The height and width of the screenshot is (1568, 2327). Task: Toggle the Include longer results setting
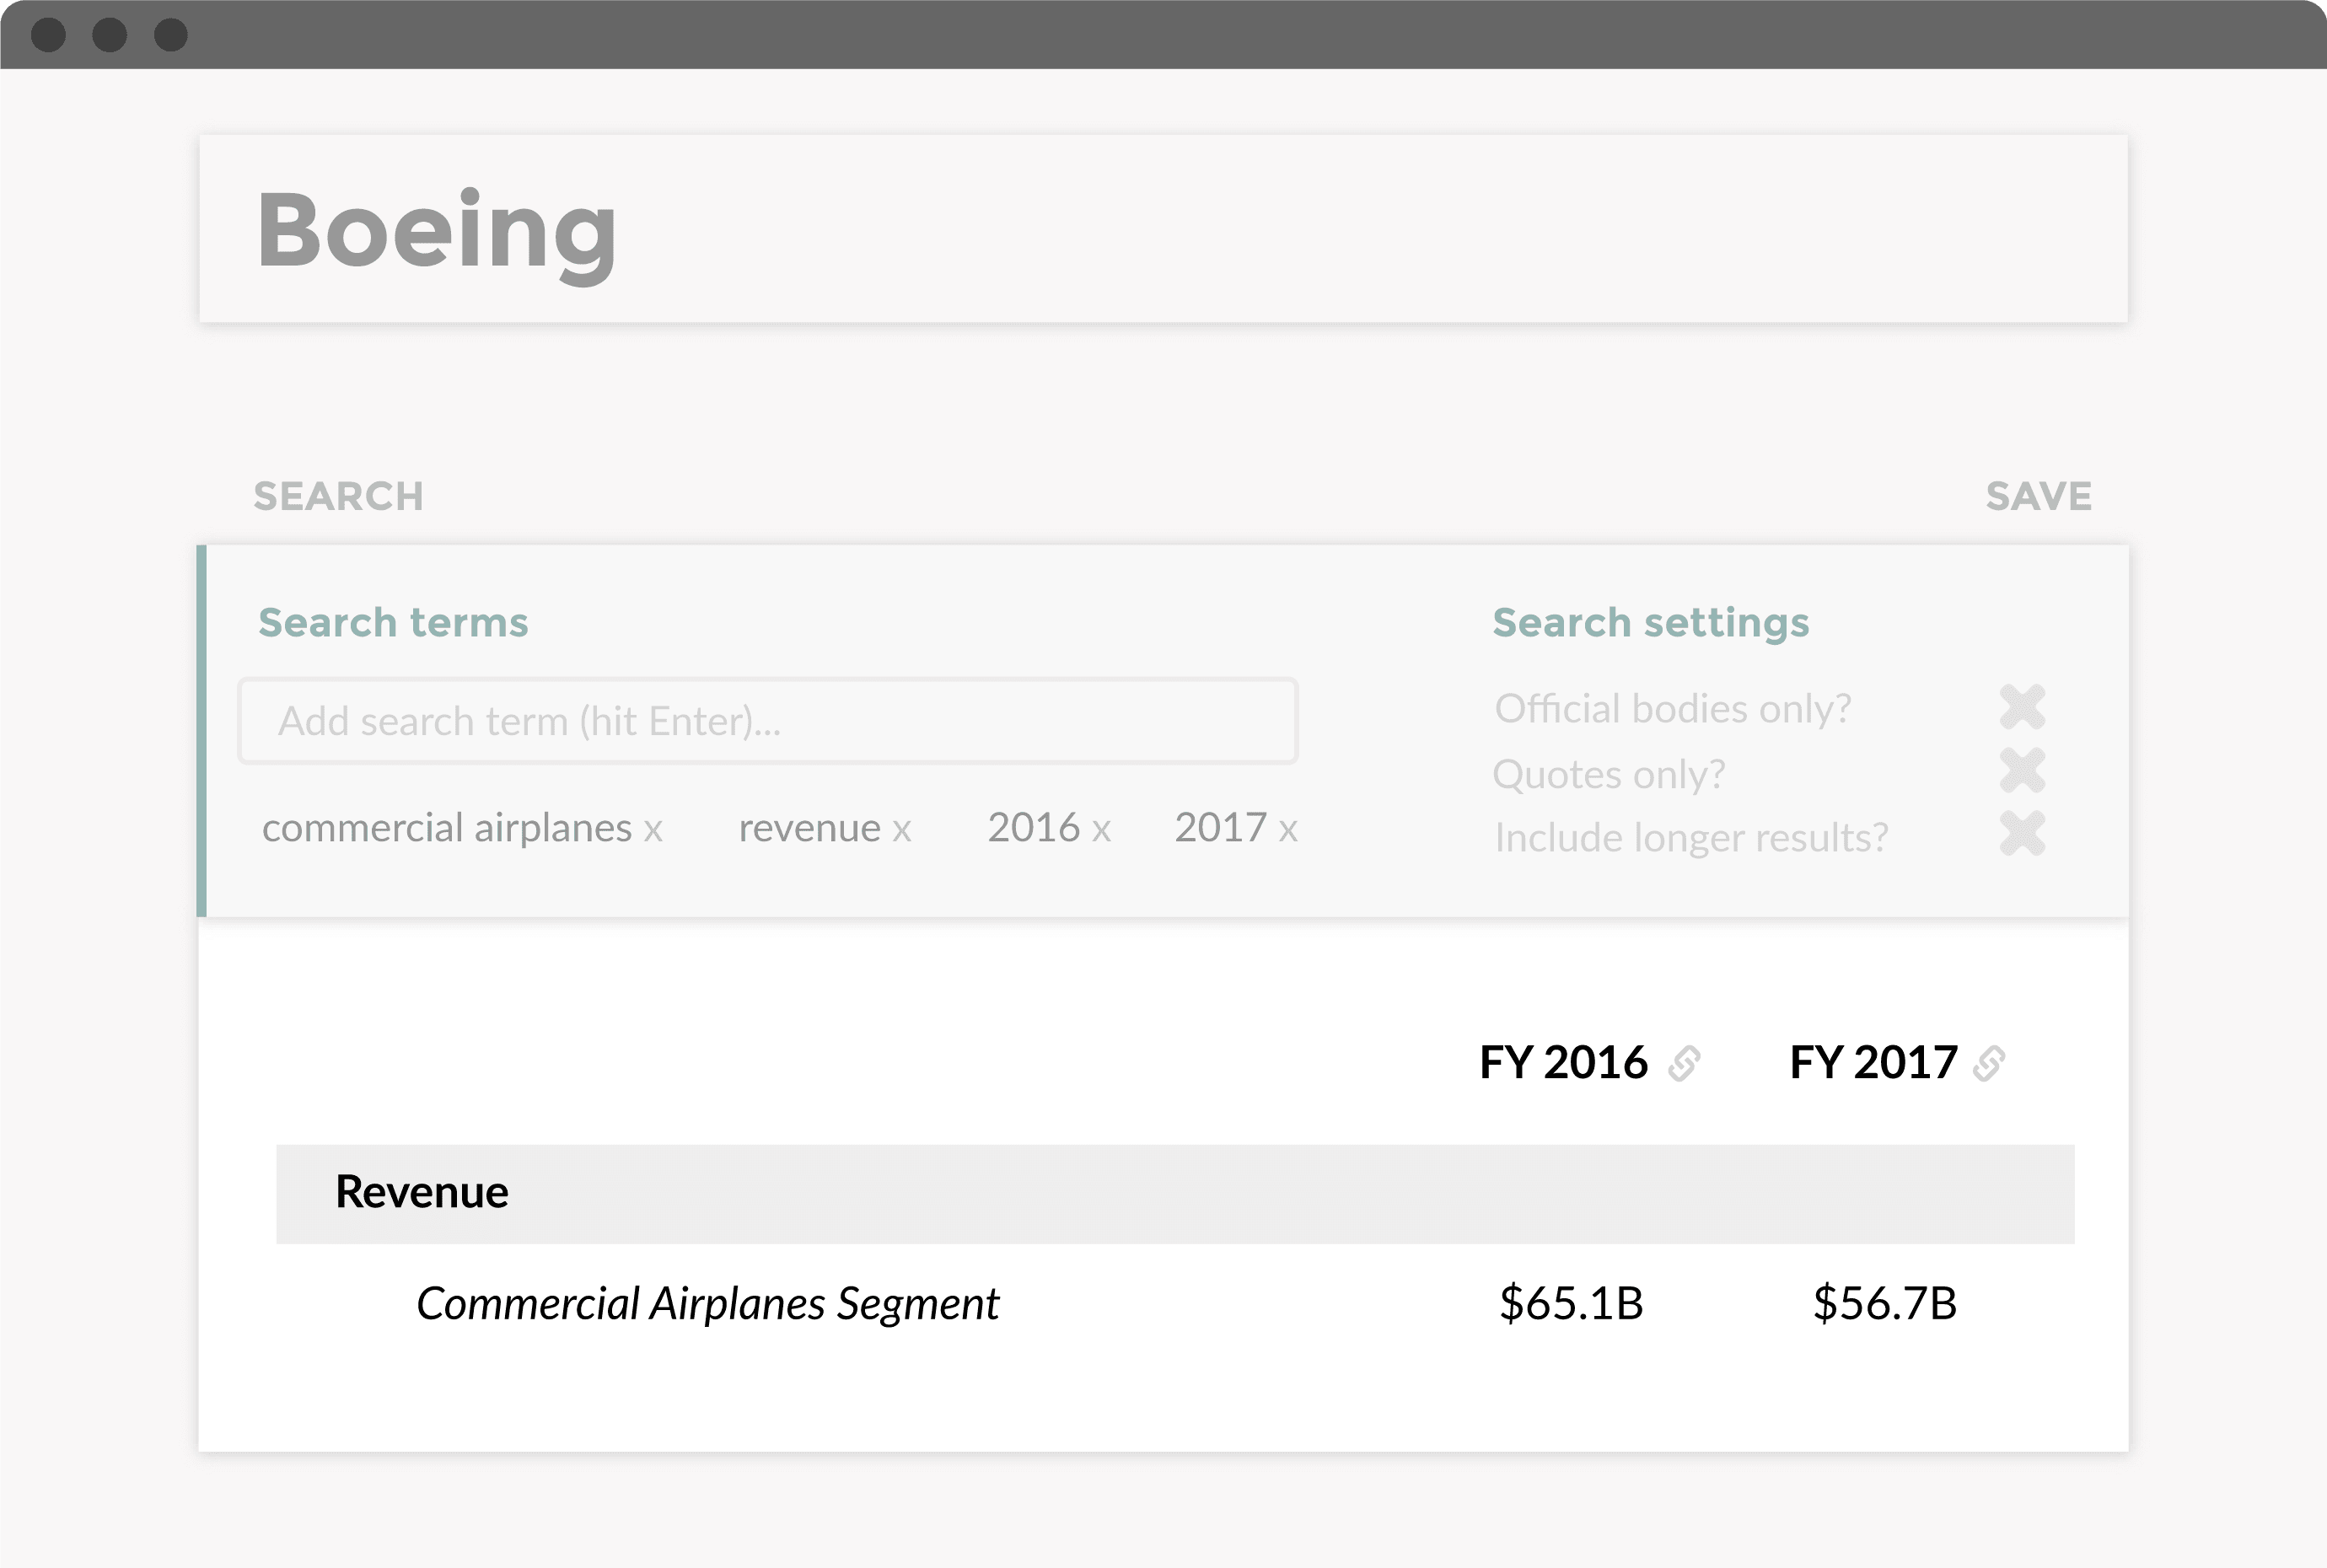(2022, 834)
